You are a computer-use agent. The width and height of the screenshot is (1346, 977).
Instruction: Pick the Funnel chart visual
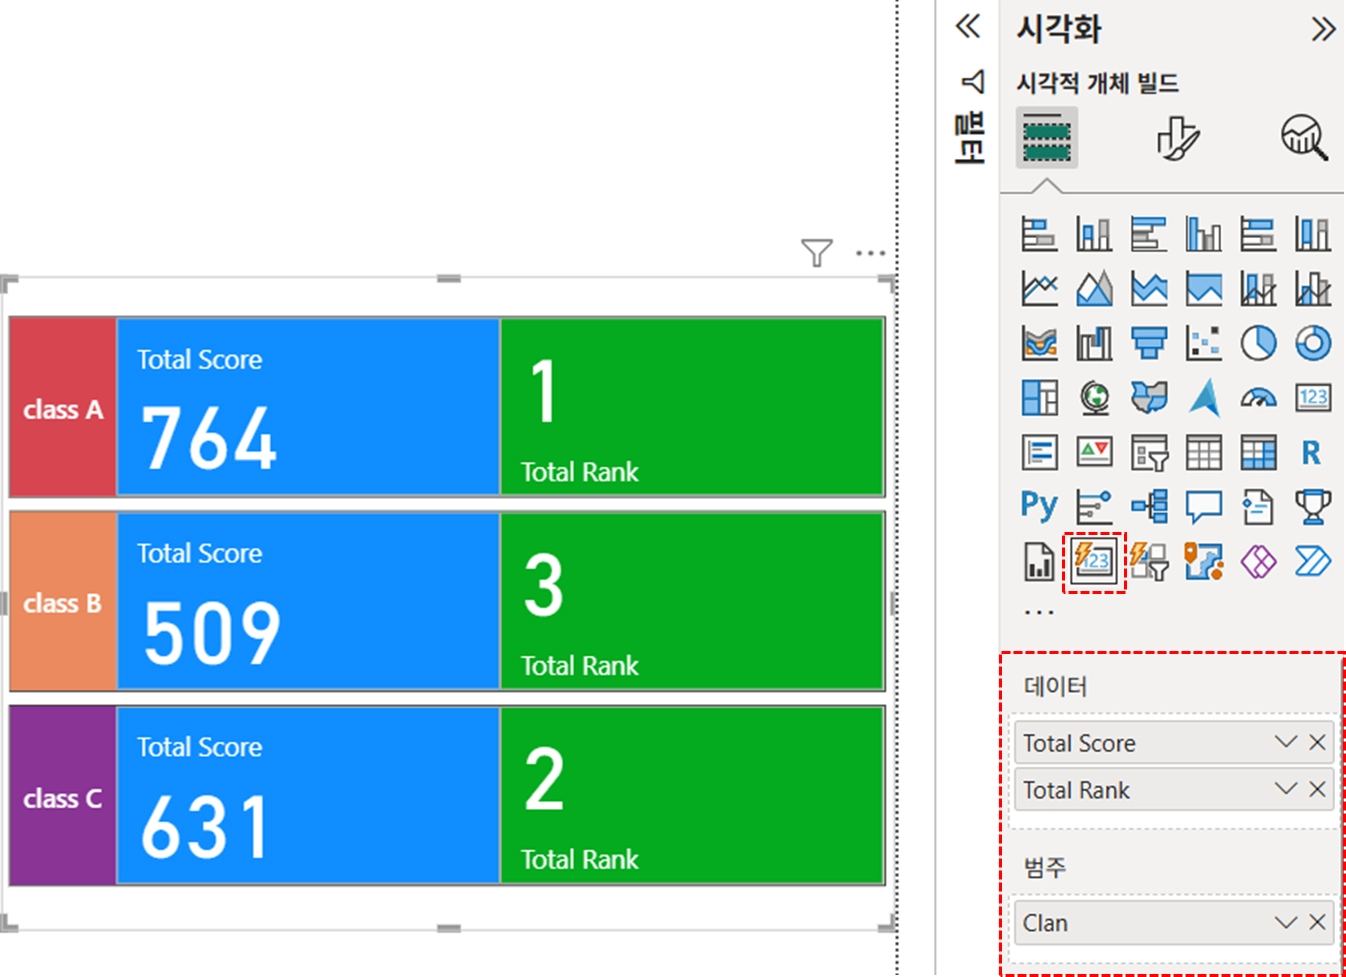1149,343
